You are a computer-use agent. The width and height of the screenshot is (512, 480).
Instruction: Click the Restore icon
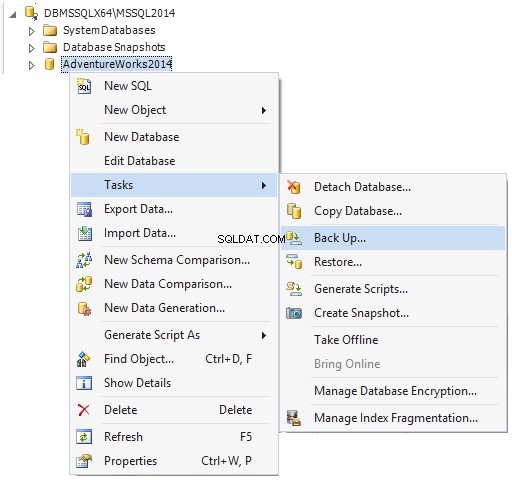click(294, 262)
